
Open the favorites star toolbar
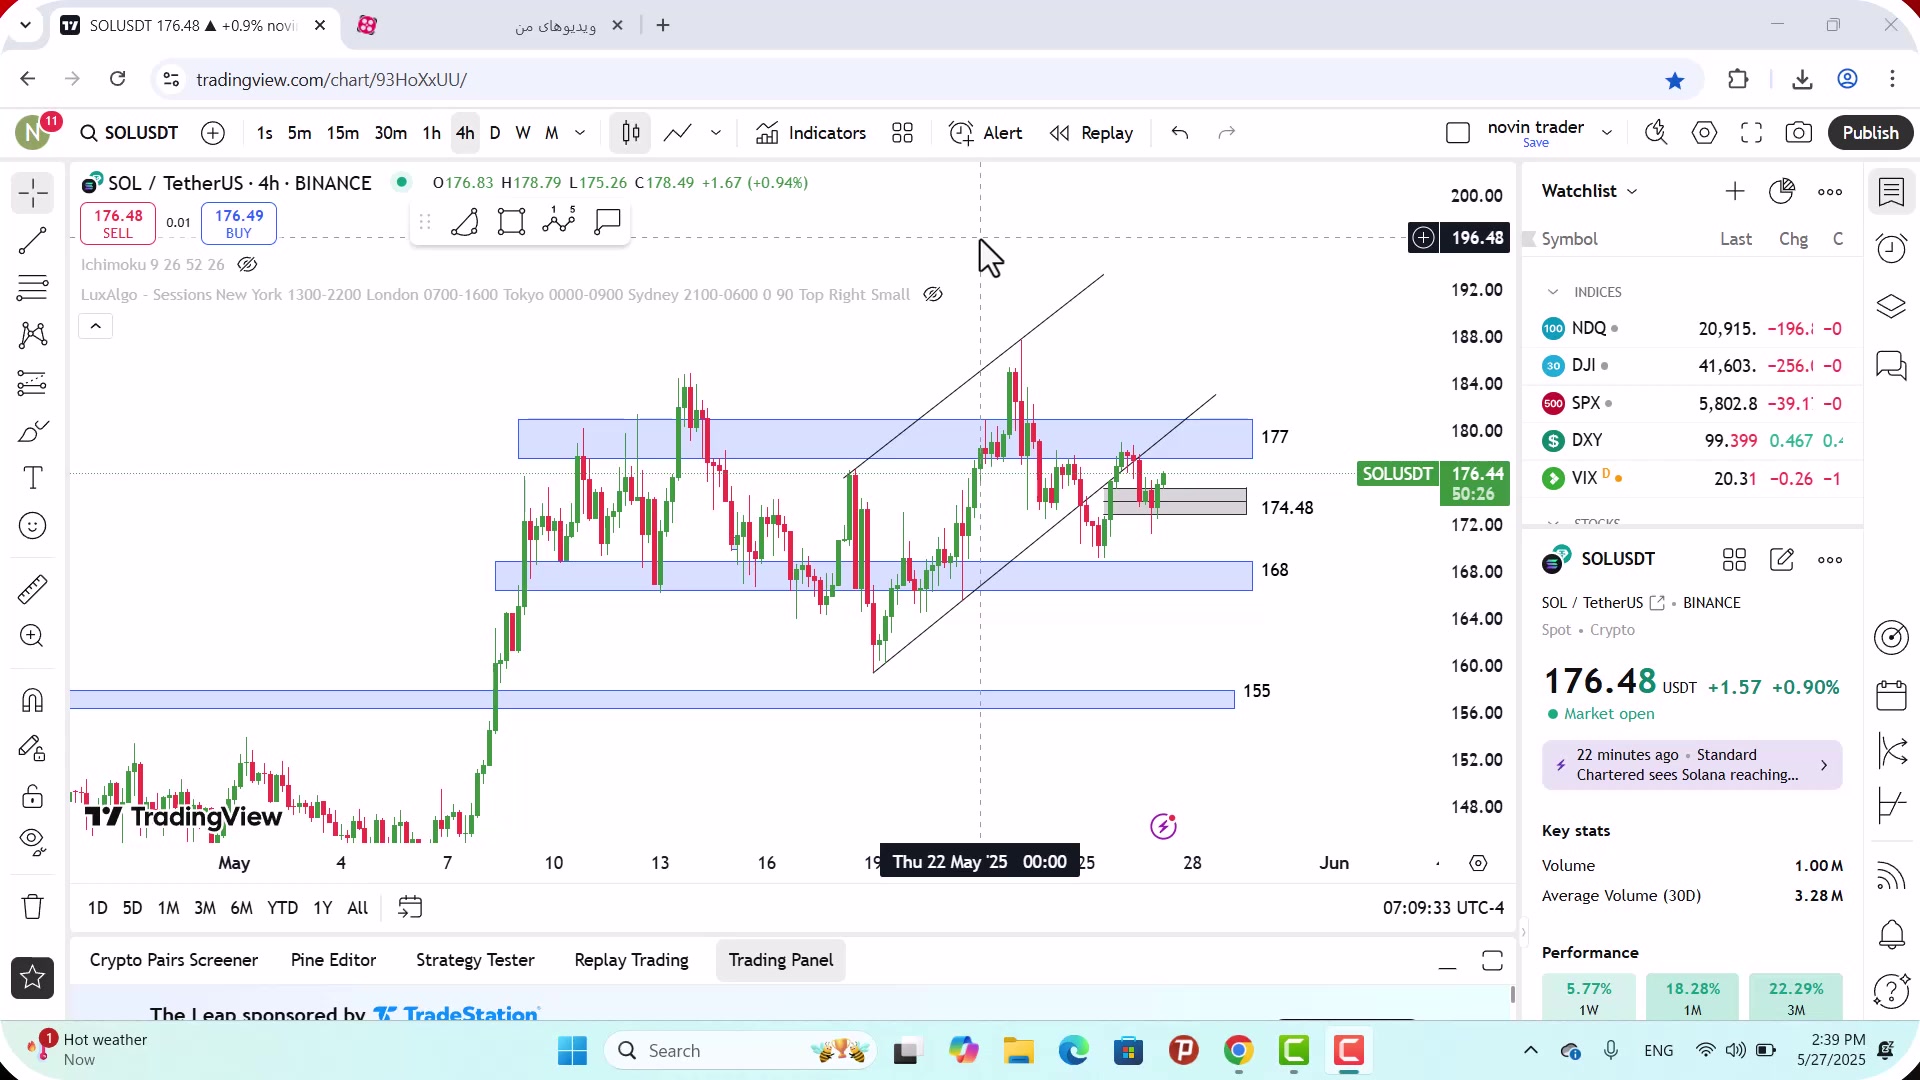(33, 978)
